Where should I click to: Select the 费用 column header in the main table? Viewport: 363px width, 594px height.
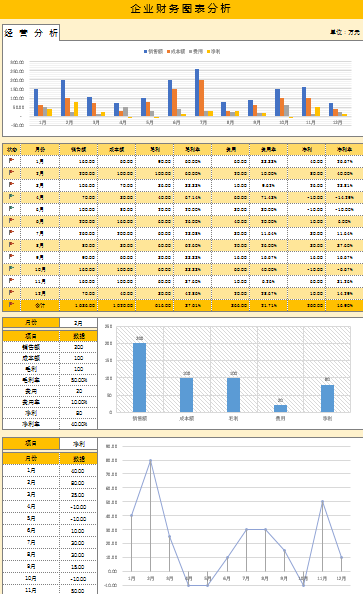(x=231, y=150)
